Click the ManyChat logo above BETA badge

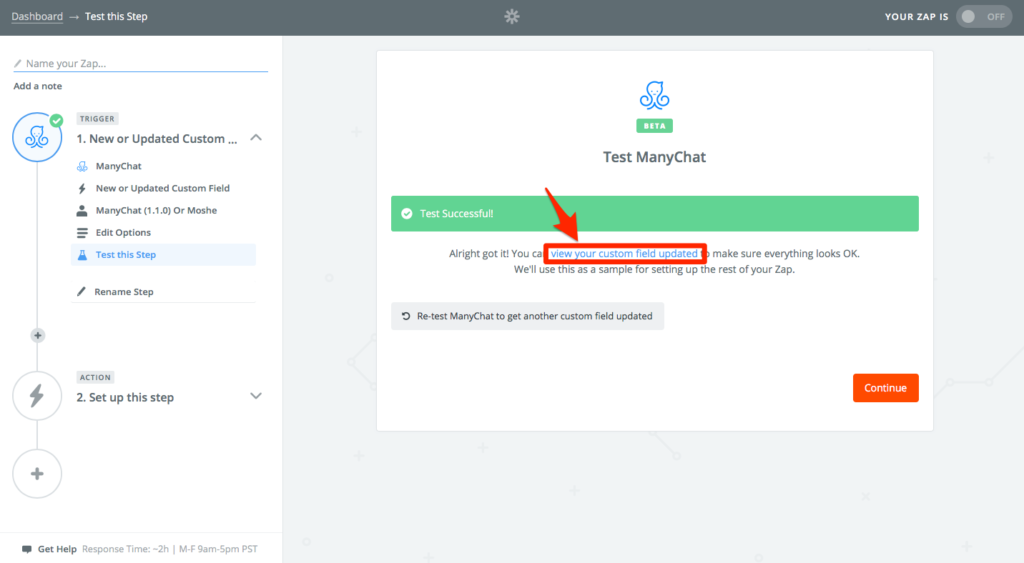[x=654, y=95]
